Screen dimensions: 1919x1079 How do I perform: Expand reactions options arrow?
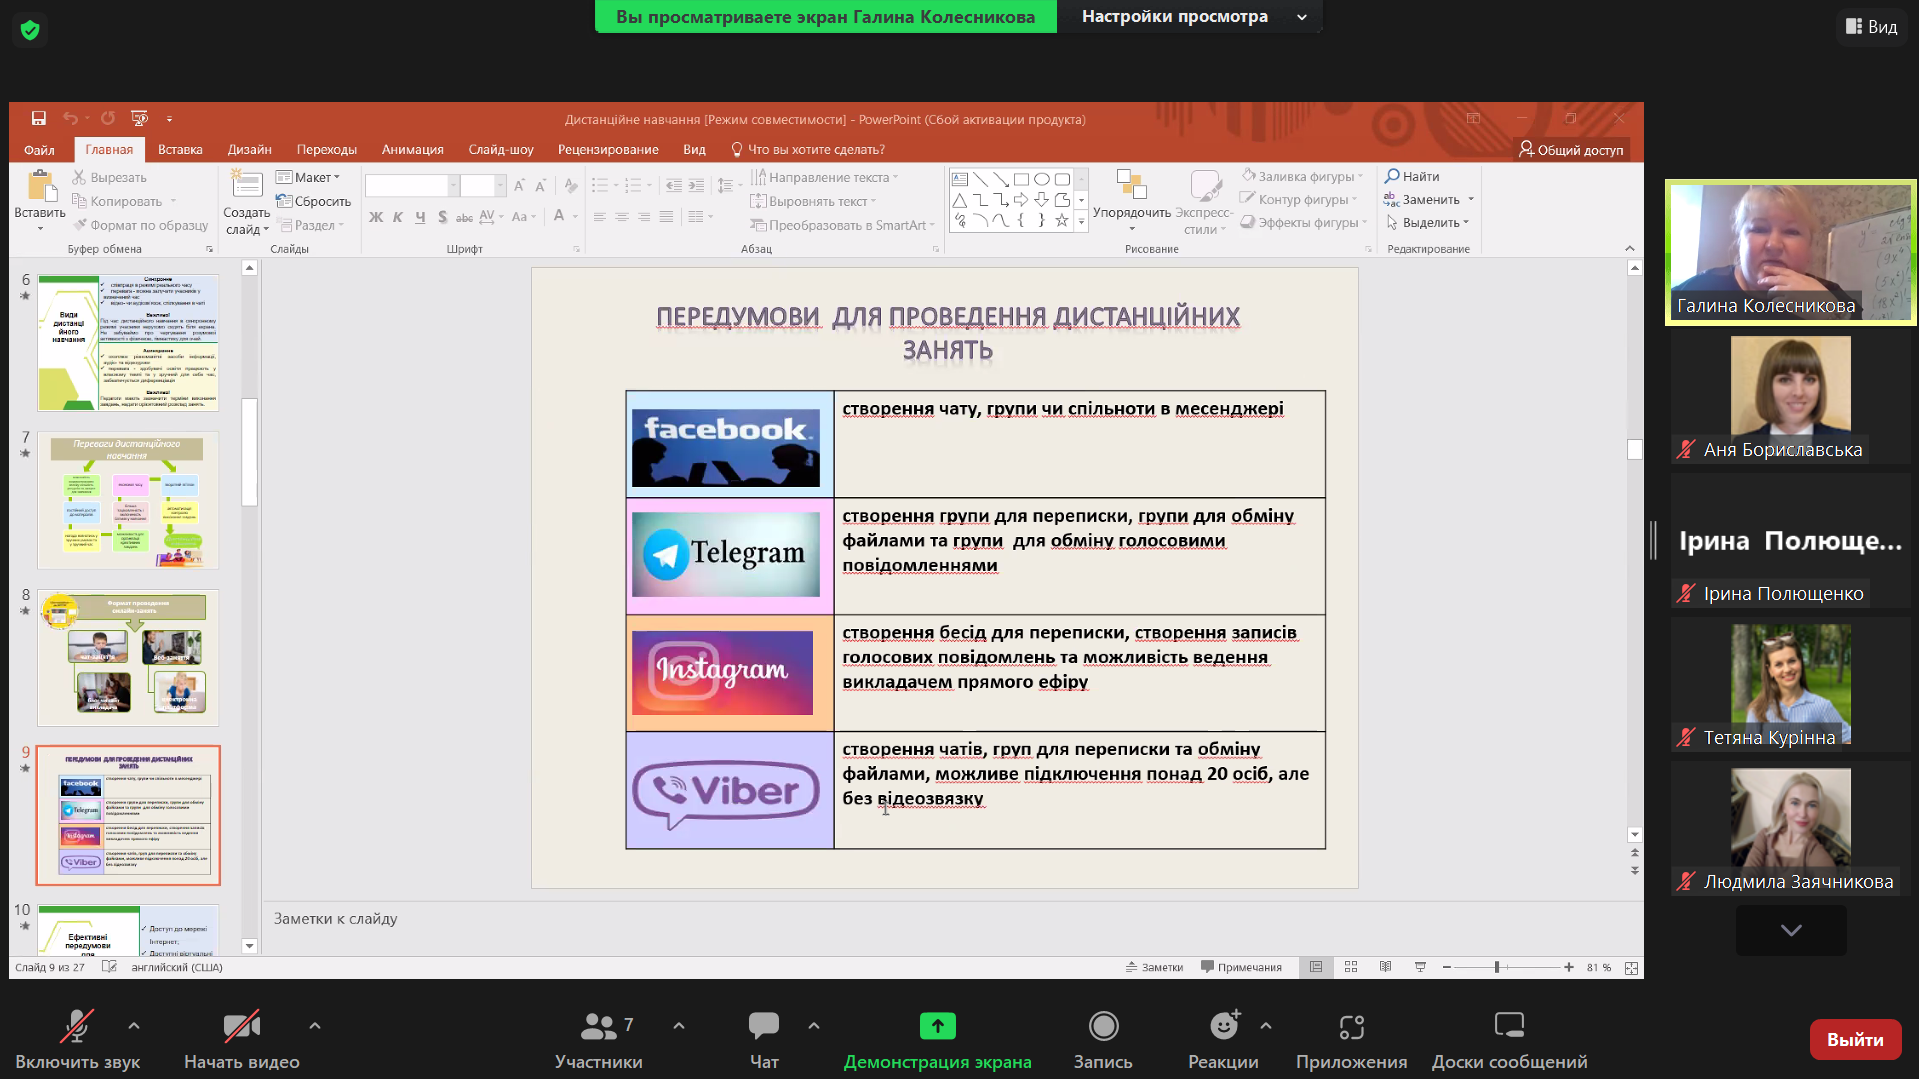tap(1266, 1025)
